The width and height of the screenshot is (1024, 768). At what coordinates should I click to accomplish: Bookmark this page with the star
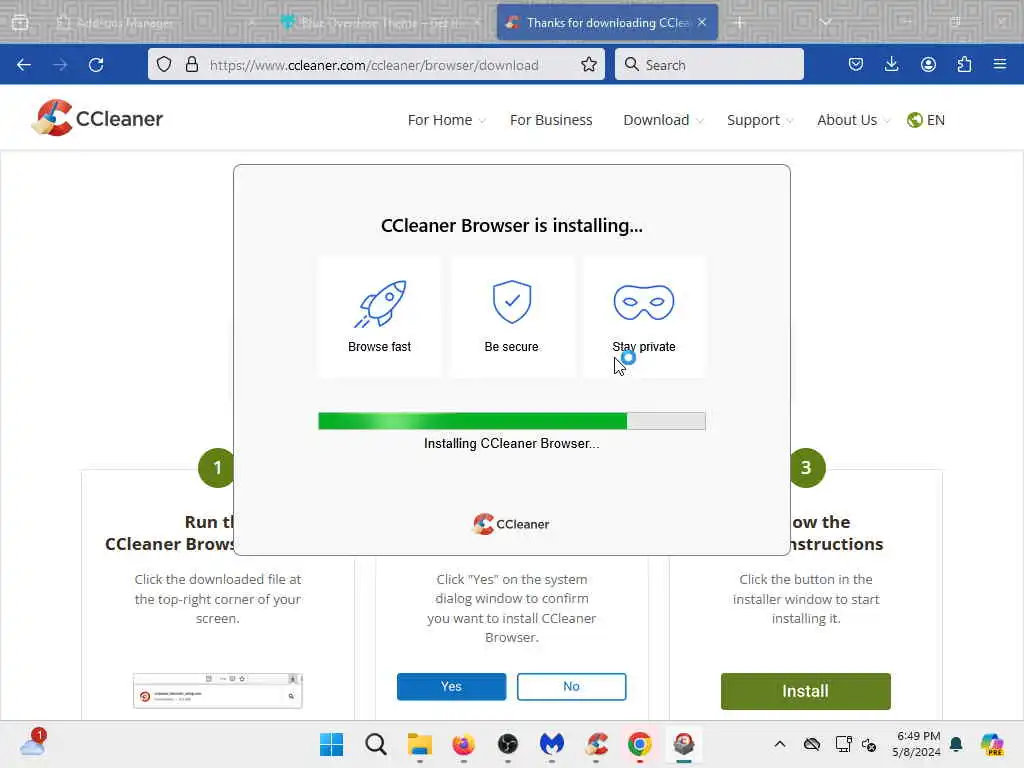point(588,64)
